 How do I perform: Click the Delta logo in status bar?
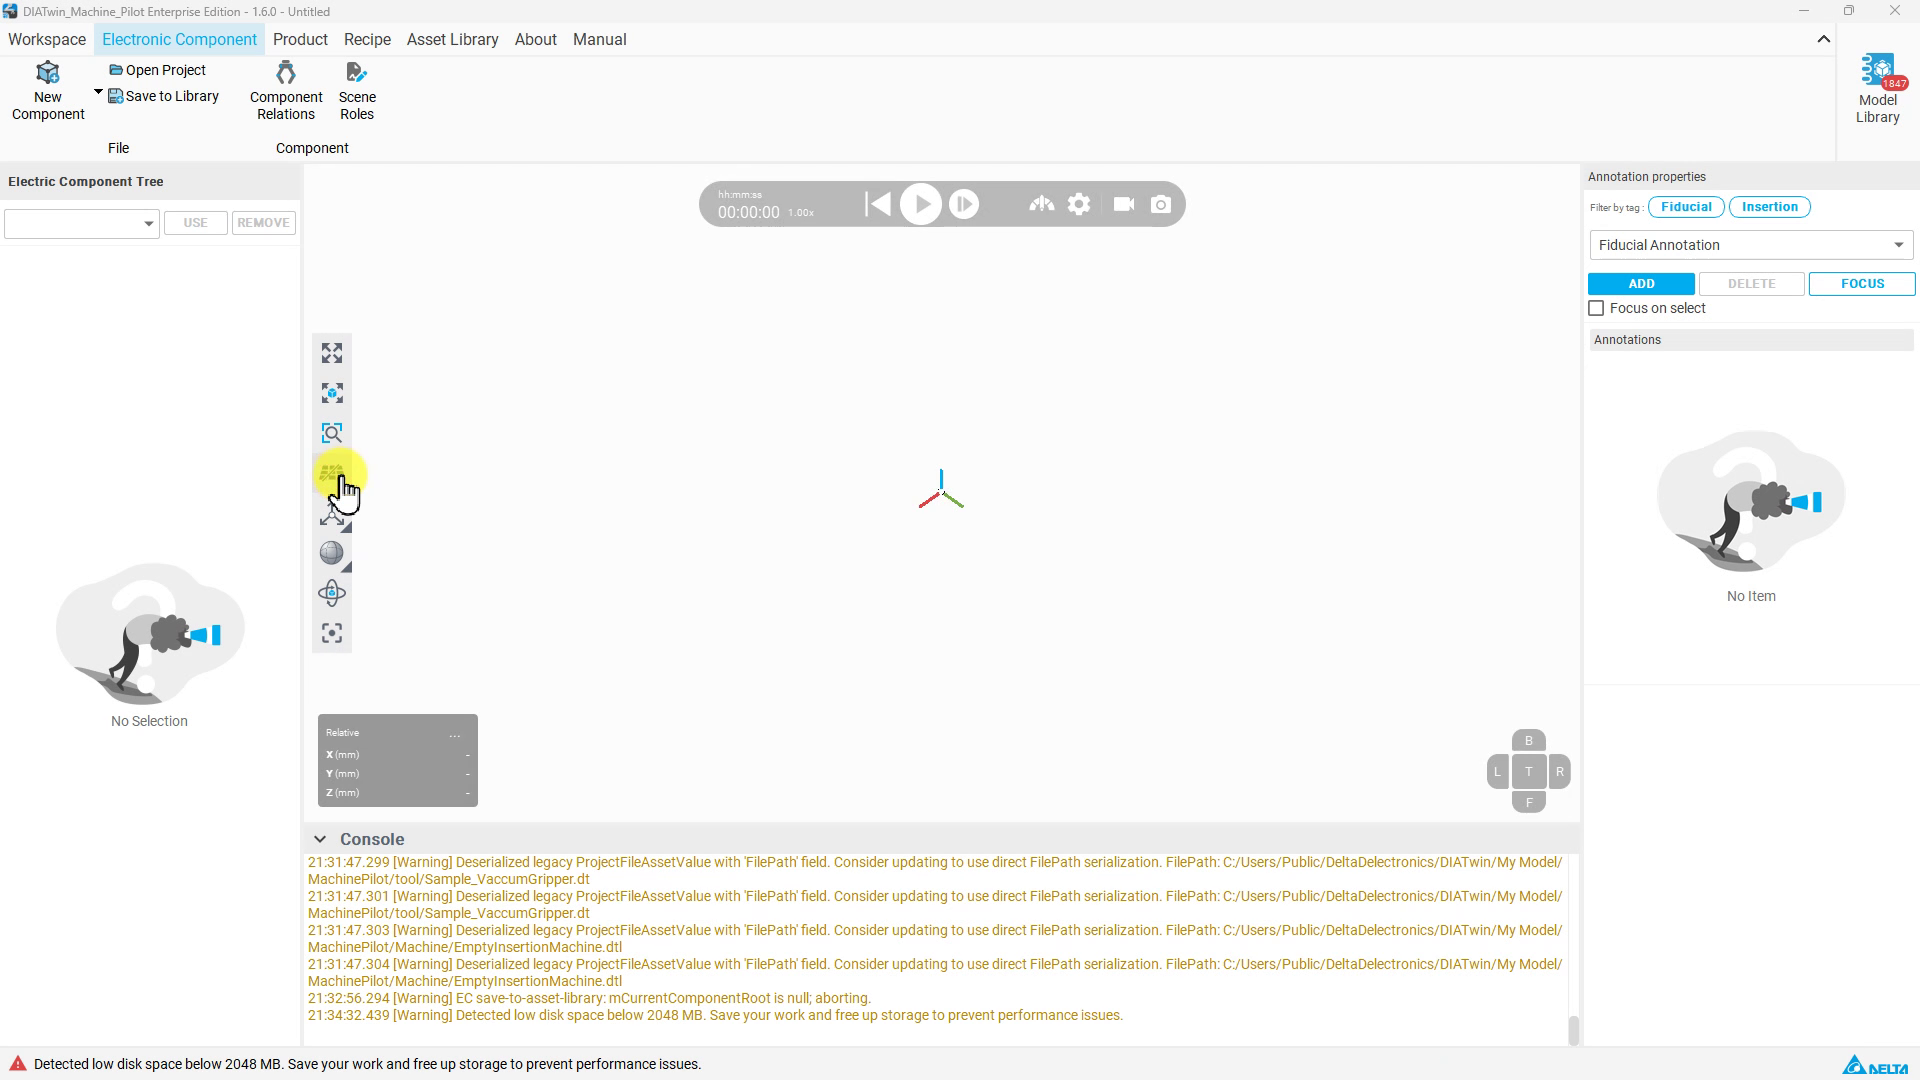pos(1875,1065)
